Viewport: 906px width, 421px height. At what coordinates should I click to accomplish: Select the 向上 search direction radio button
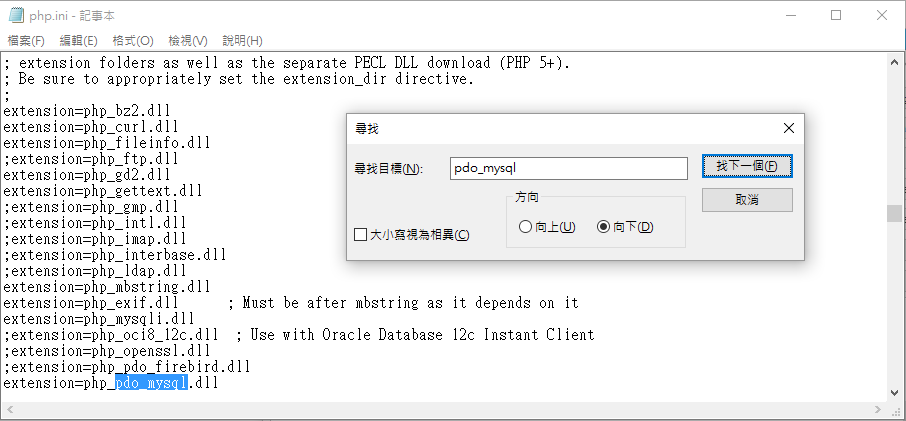525,227
